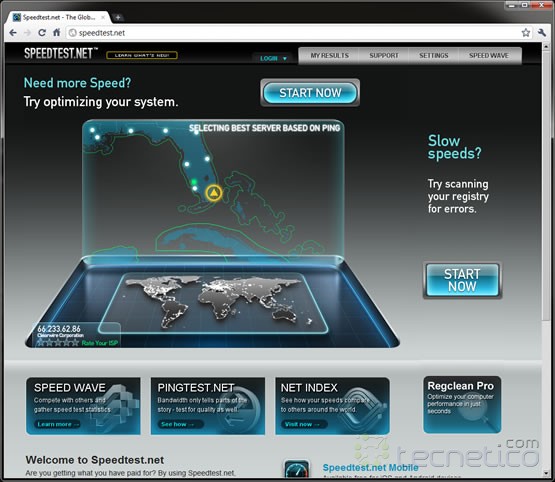Open the SUPPORT tab

384,56
